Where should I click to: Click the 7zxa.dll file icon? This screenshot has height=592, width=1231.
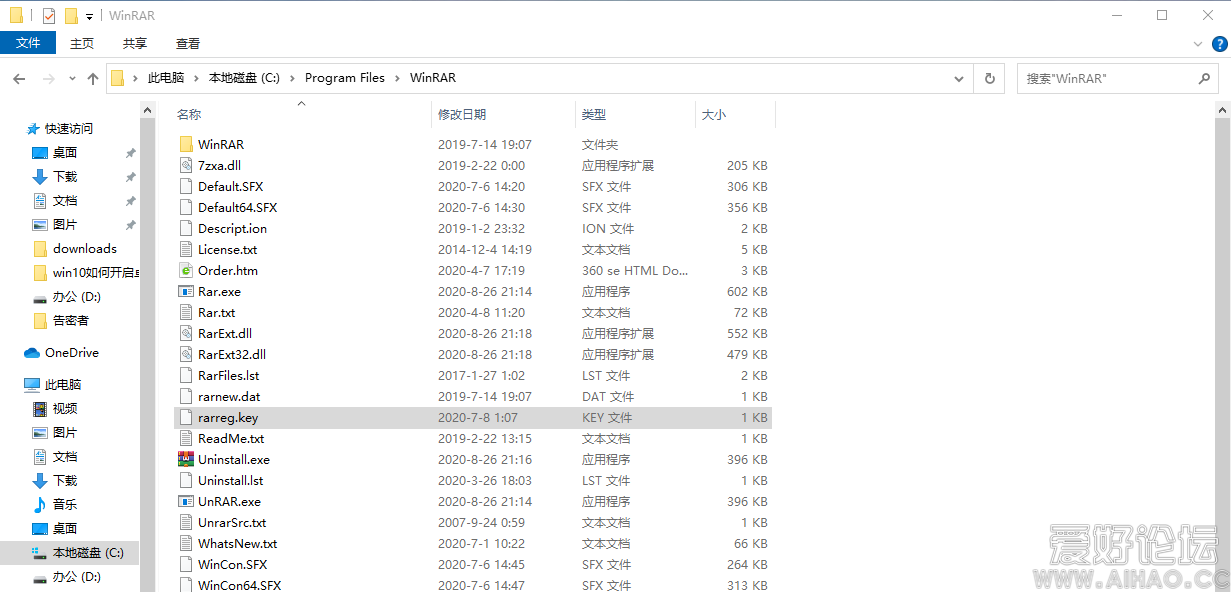[x=186, y=166]
